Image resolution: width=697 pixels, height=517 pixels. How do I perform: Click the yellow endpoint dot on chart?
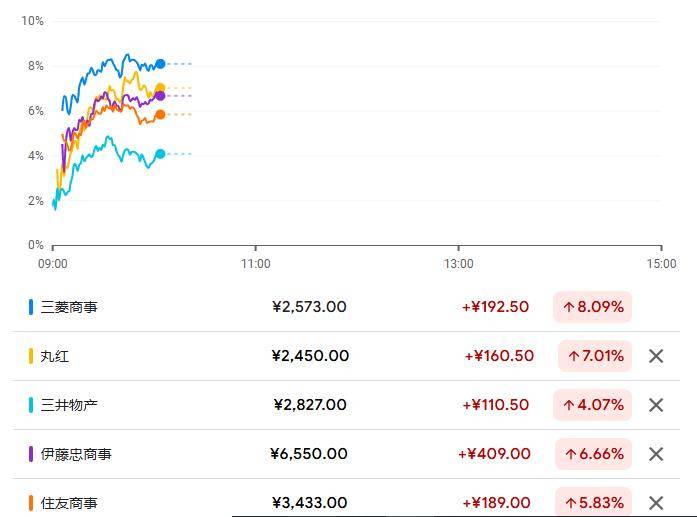click(x=160, y=88)
